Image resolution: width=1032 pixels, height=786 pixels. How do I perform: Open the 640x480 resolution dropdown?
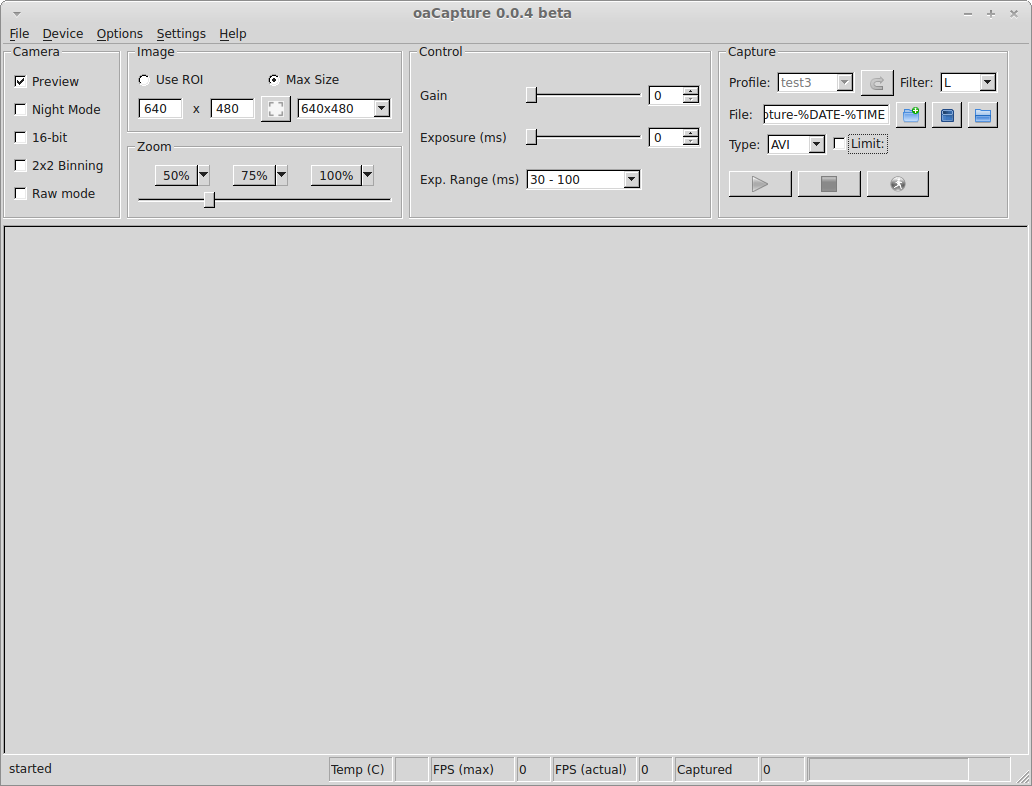coord(343,108)
